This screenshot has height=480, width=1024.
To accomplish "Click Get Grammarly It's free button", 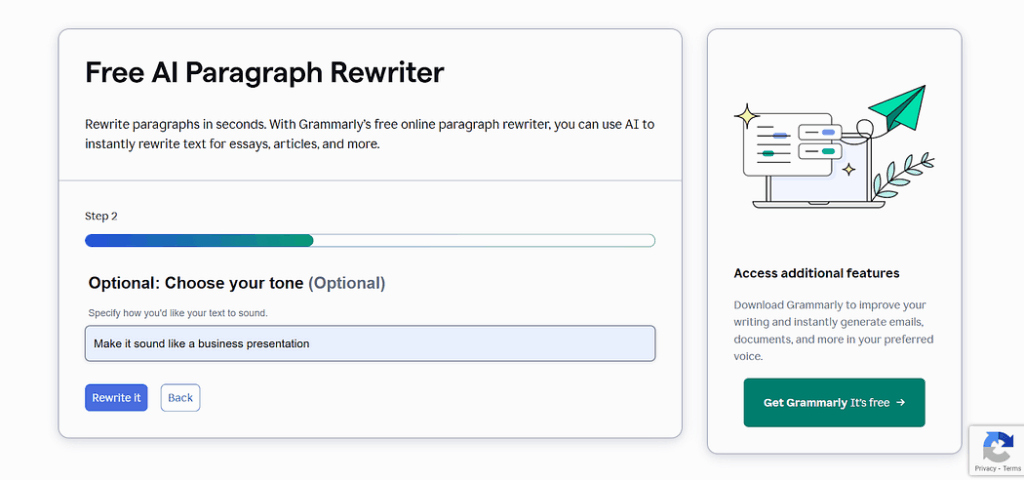I will point(834,402).
